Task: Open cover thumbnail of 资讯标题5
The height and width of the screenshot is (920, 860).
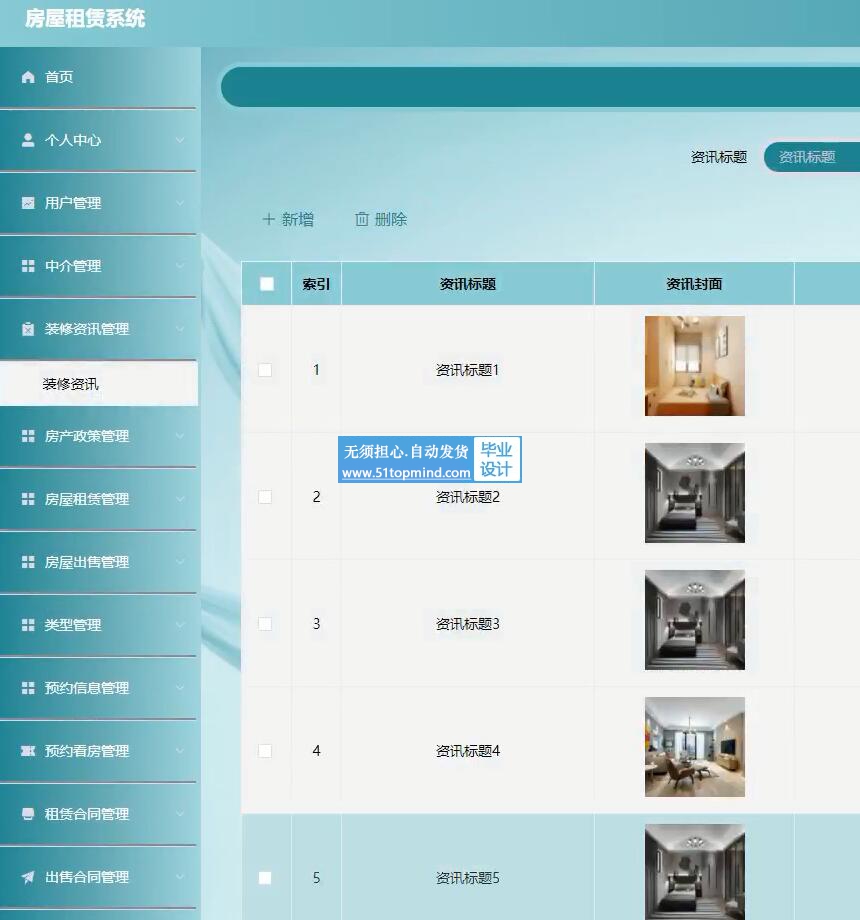Action: tap(695, 872)
